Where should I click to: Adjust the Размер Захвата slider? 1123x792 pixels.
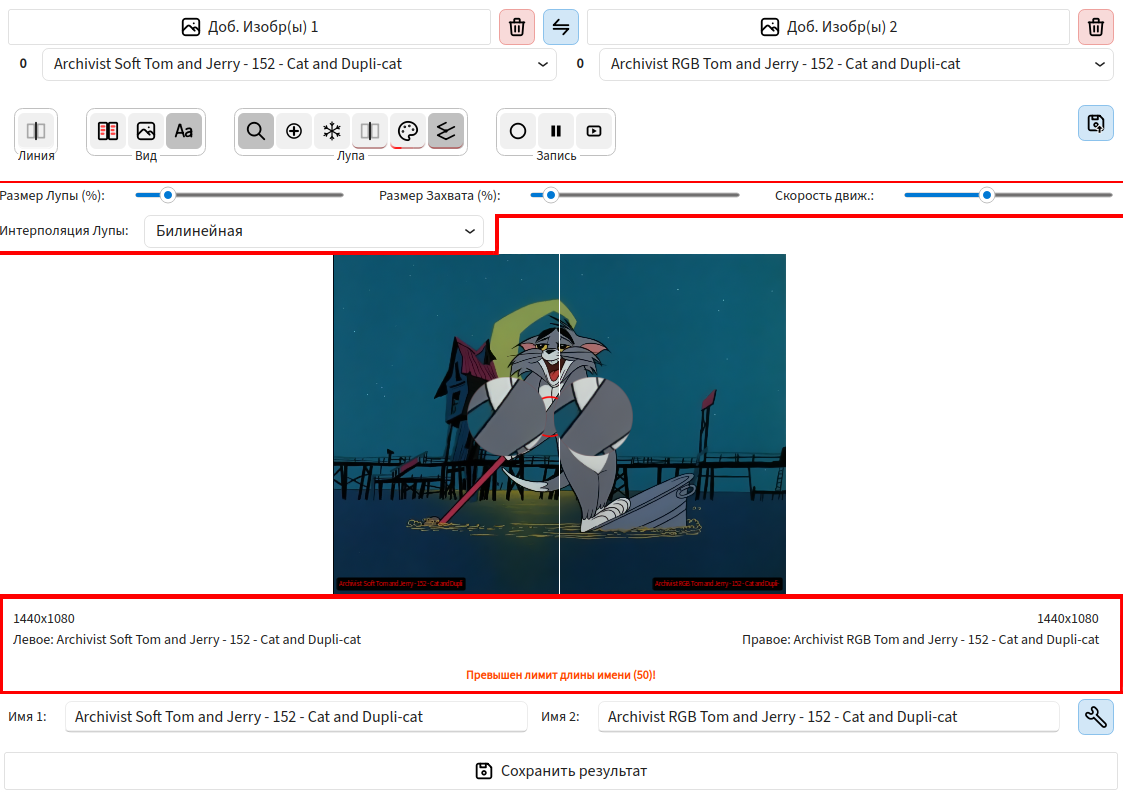point(635,195)
